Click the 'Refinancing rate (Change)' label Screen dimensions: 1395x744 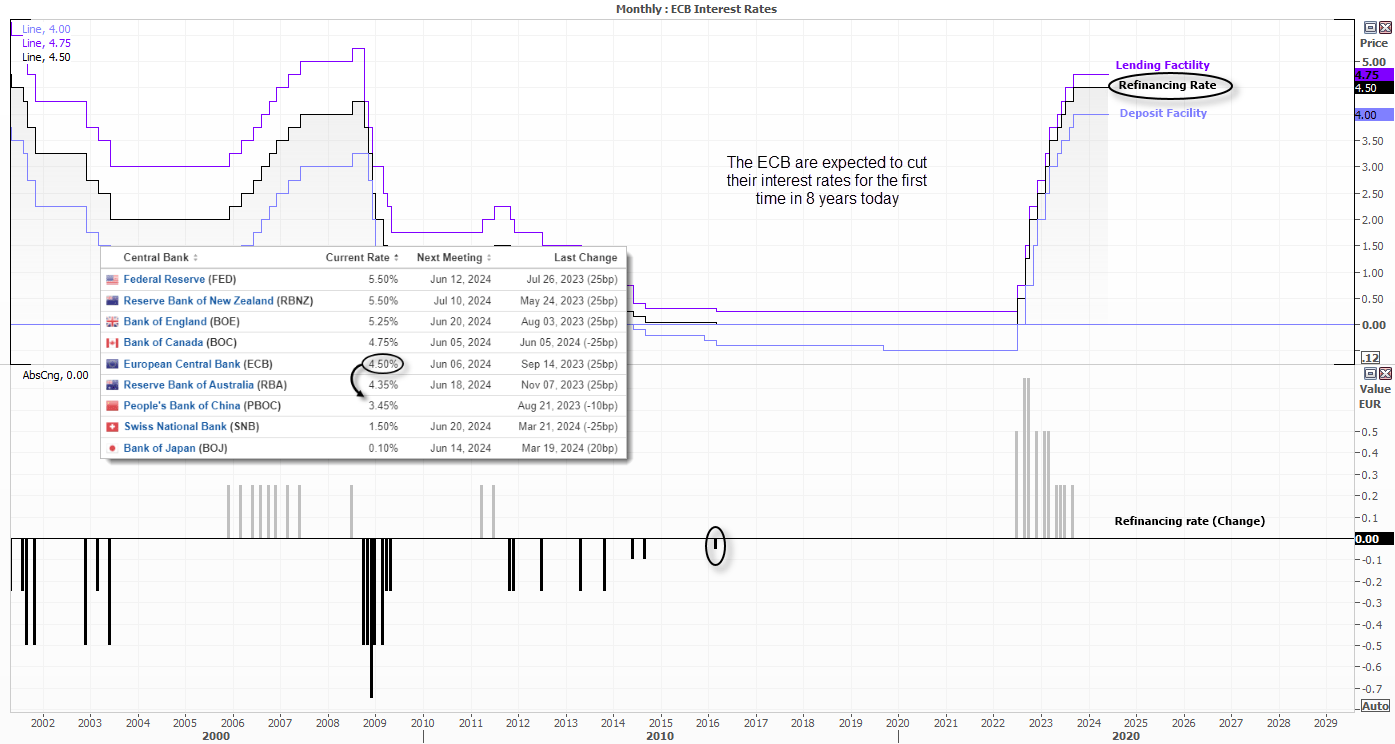[1190, 521]
